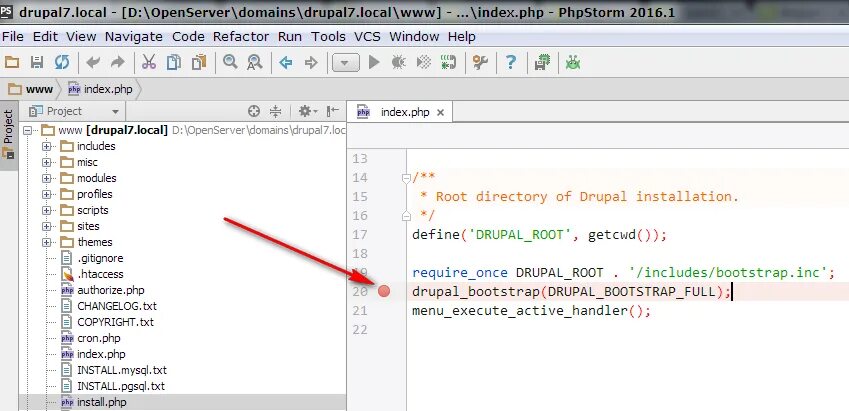Open the Code menu
The image size is (849, 411).
188,36
